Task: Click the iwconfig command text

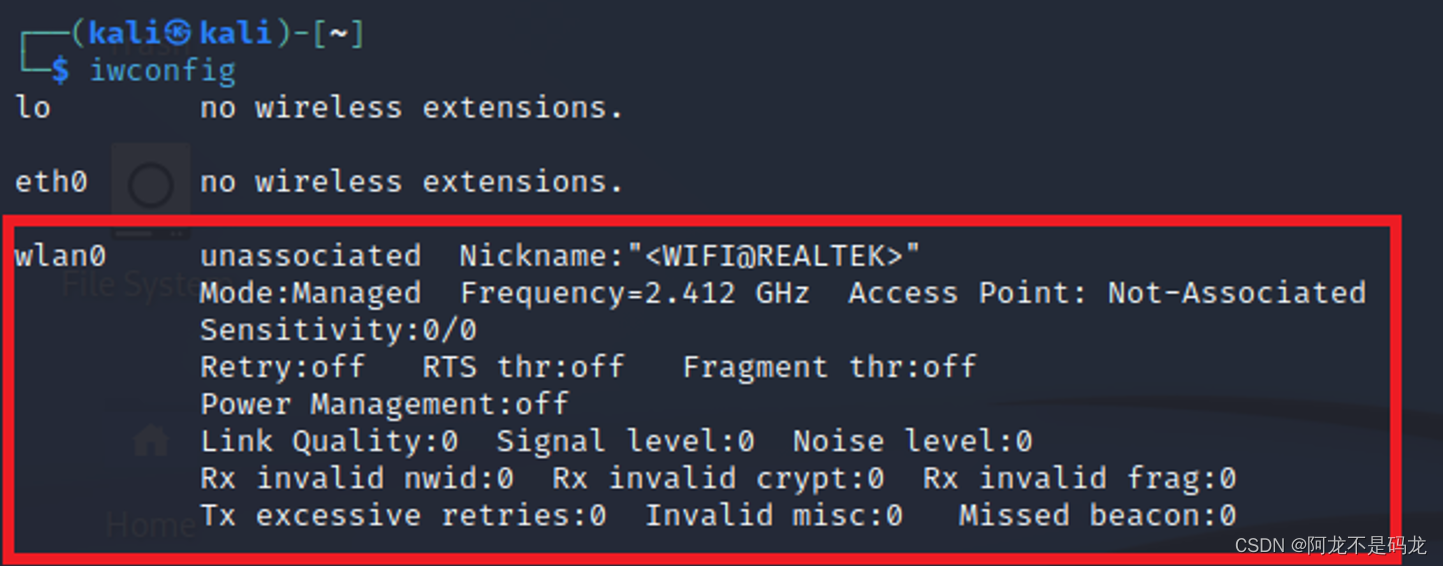Action: [163, 70]
